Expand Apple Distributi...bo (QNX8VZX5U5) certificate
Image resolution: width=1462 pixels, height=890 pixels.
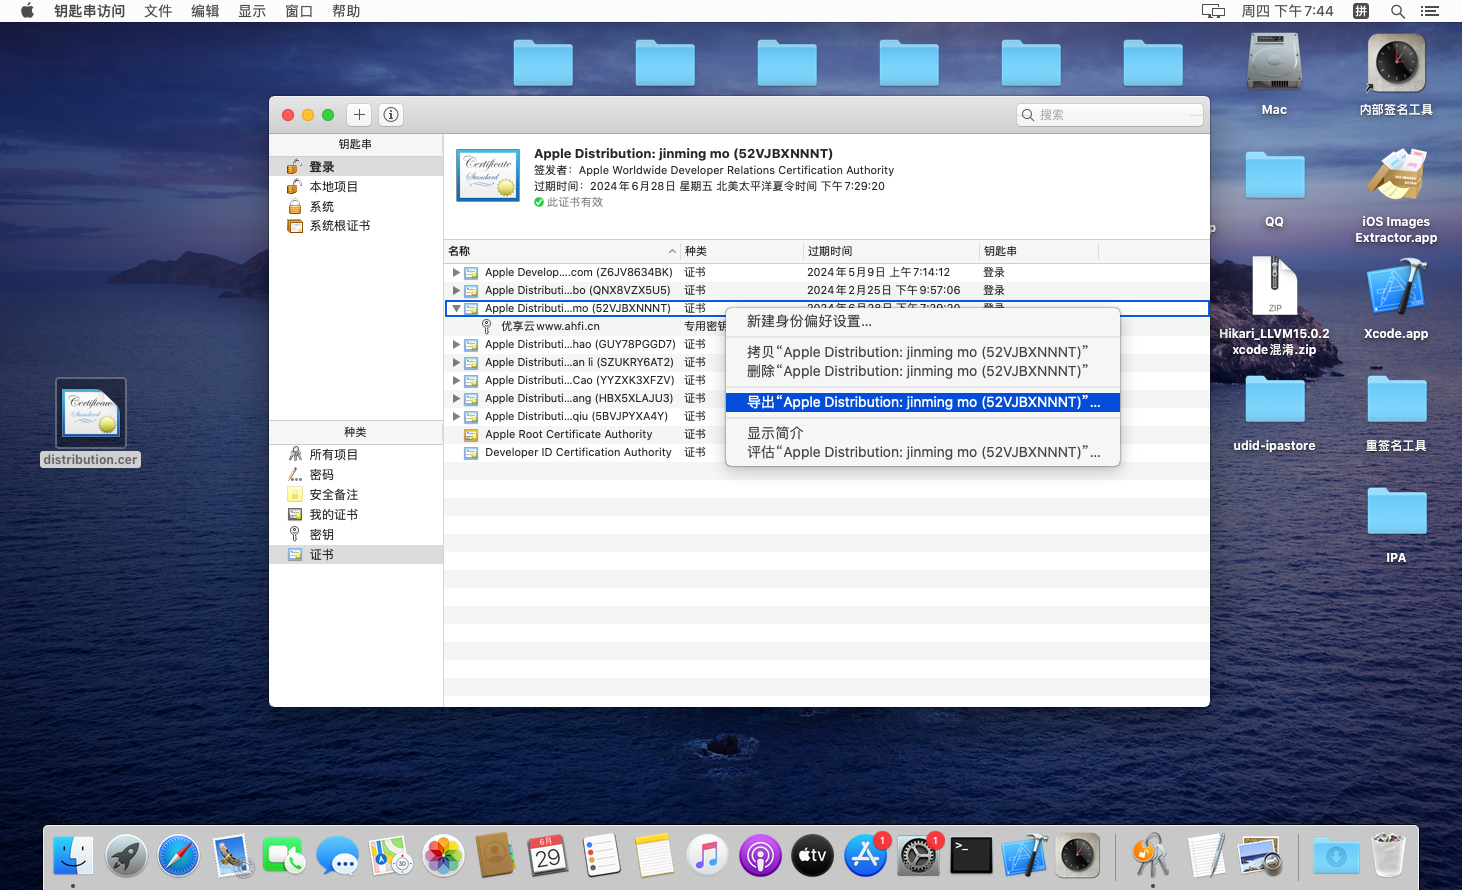point(456,290)
